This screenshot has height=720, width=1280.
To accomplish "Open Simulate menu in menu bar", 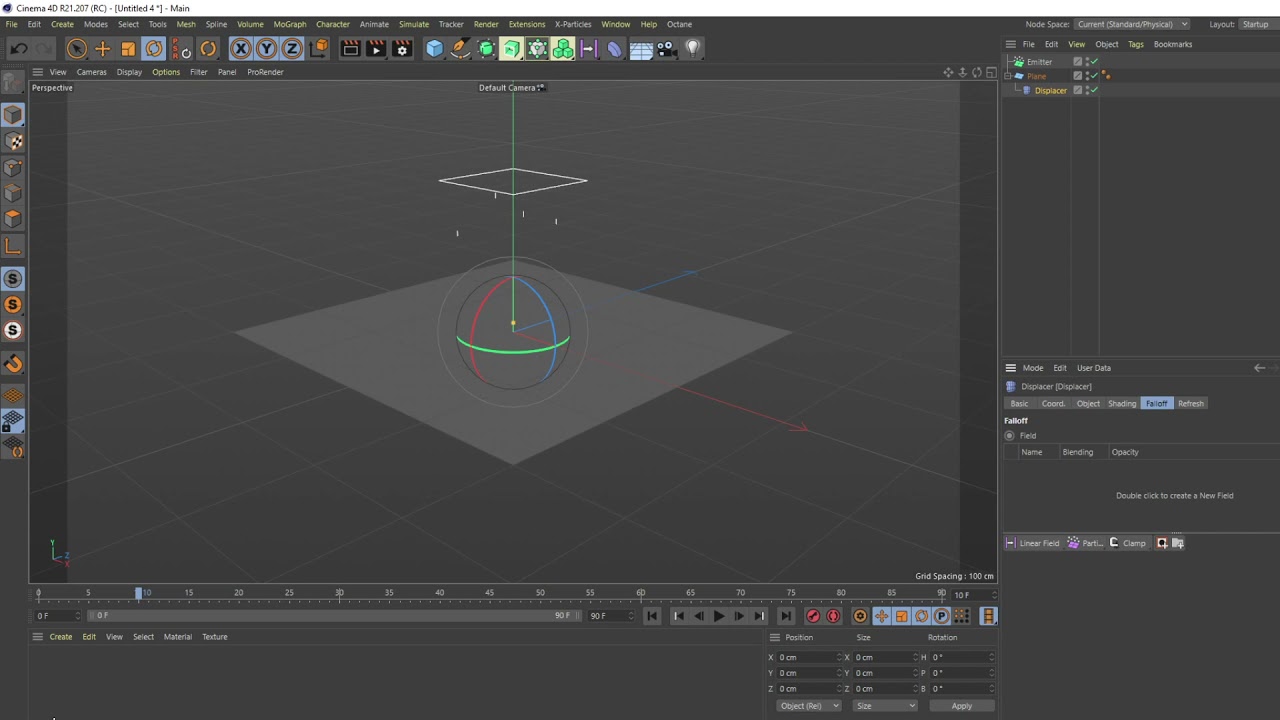I will 414,24.
